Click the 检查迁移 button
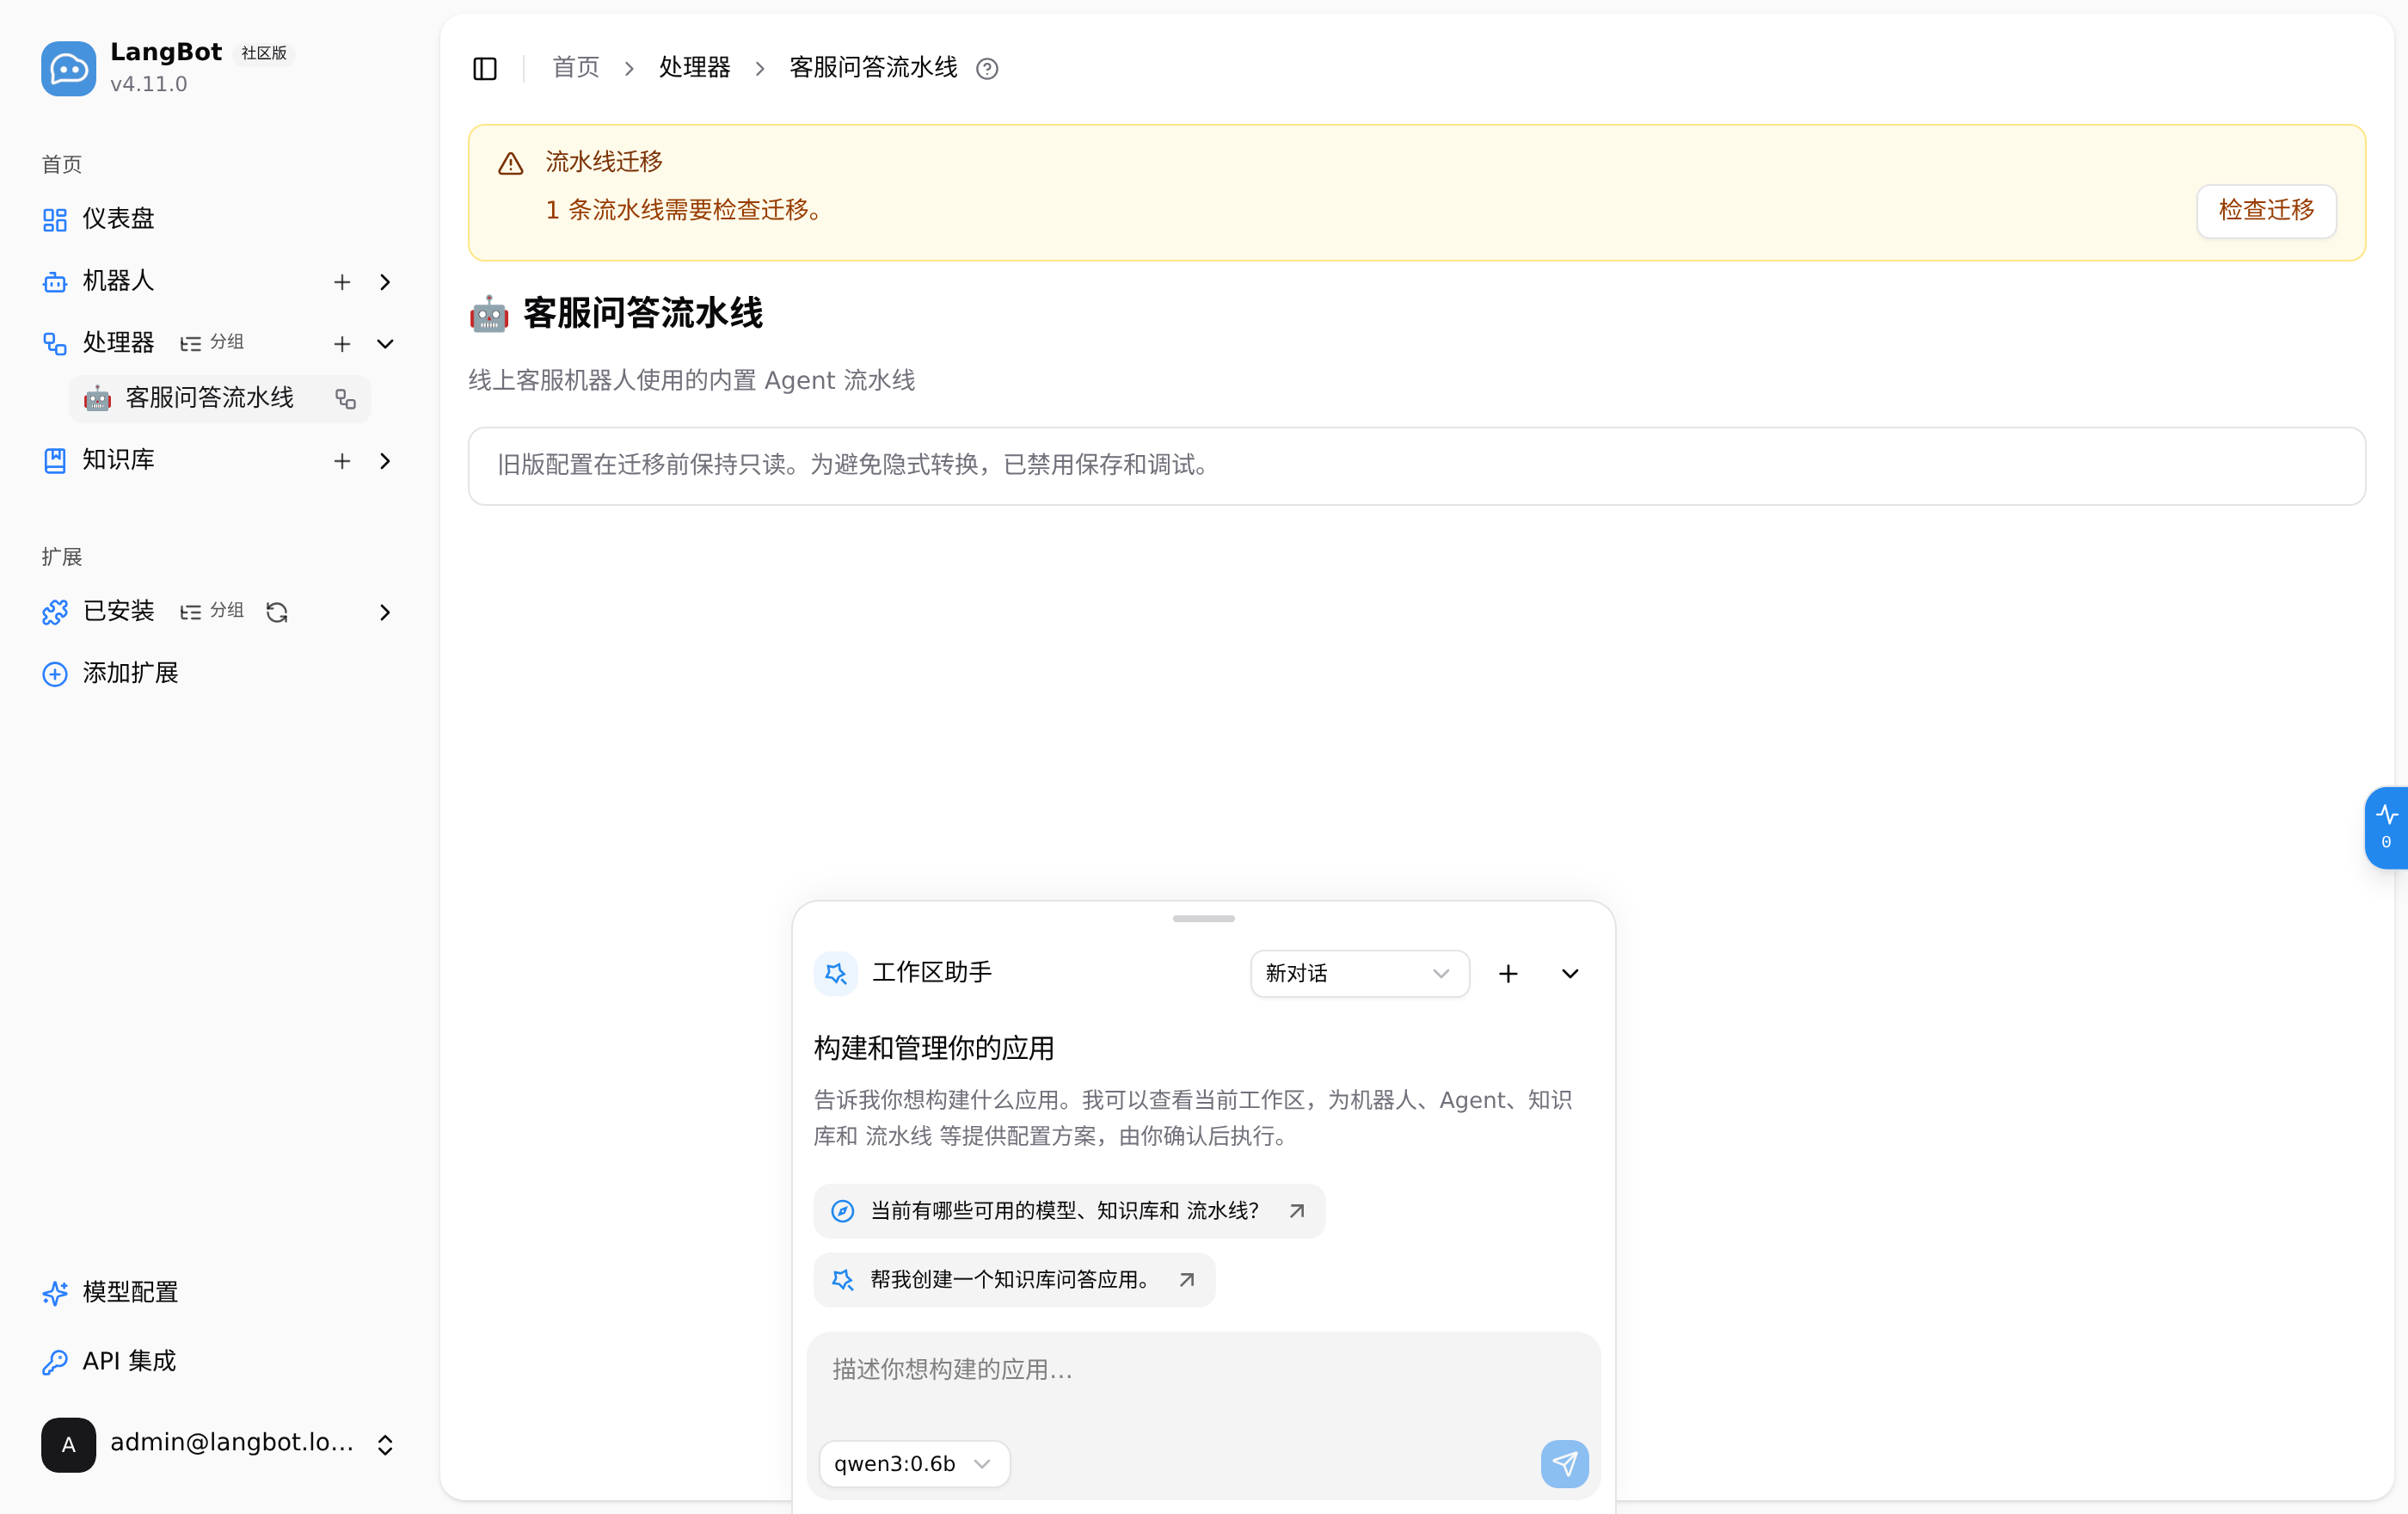 [2266, 210]
